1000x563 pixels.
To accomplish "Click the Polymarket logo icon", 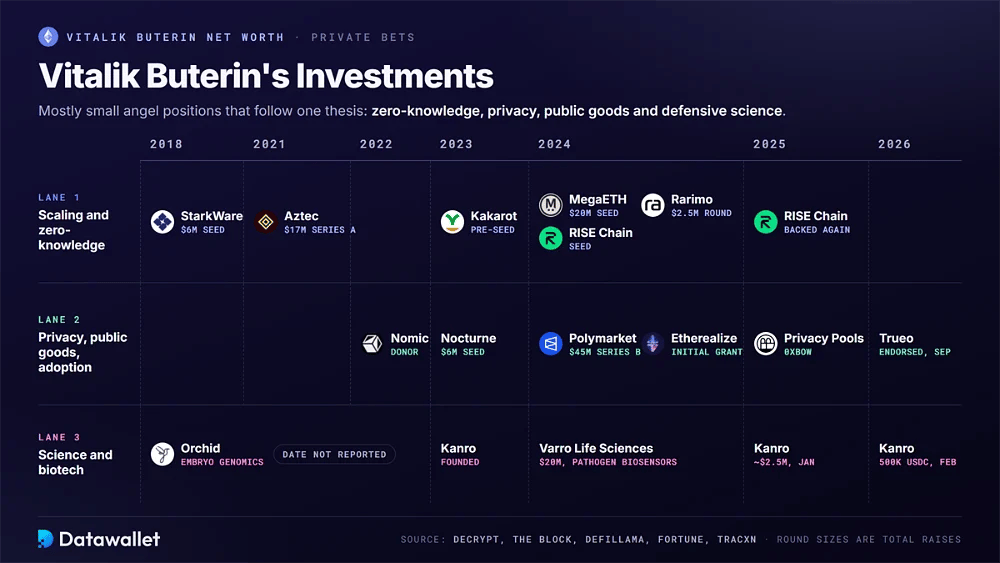I will coord(550,344).
